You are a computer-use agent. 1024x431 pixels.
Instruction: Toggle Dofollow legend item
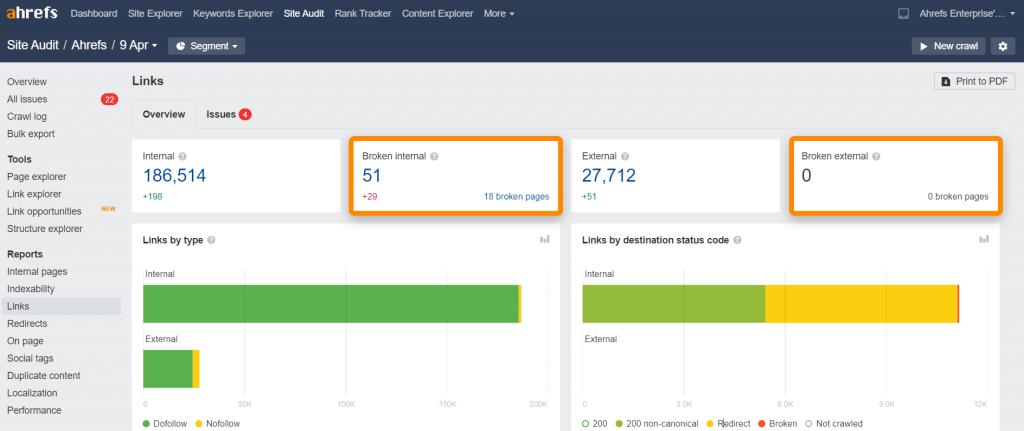(x=169, y=424)
